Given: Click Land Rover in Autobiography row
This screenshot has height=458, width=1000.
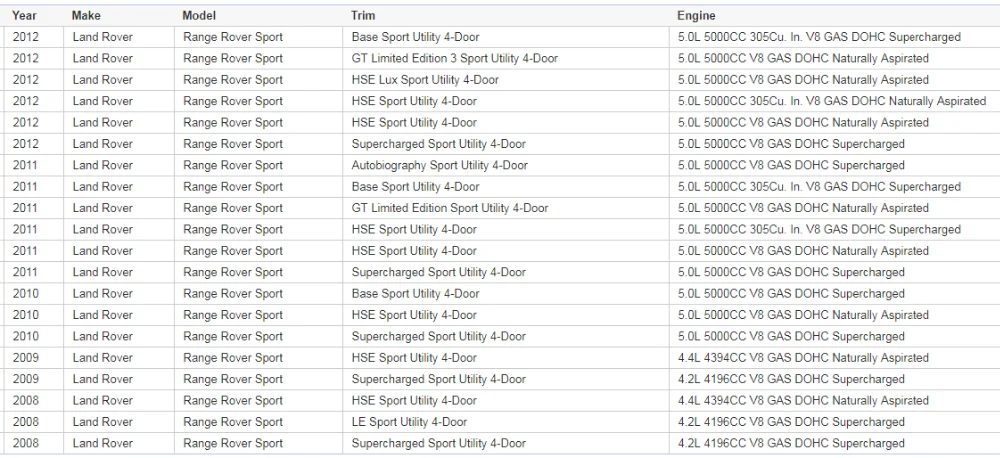Looking at the screenshot, I should tap(103, 165).
